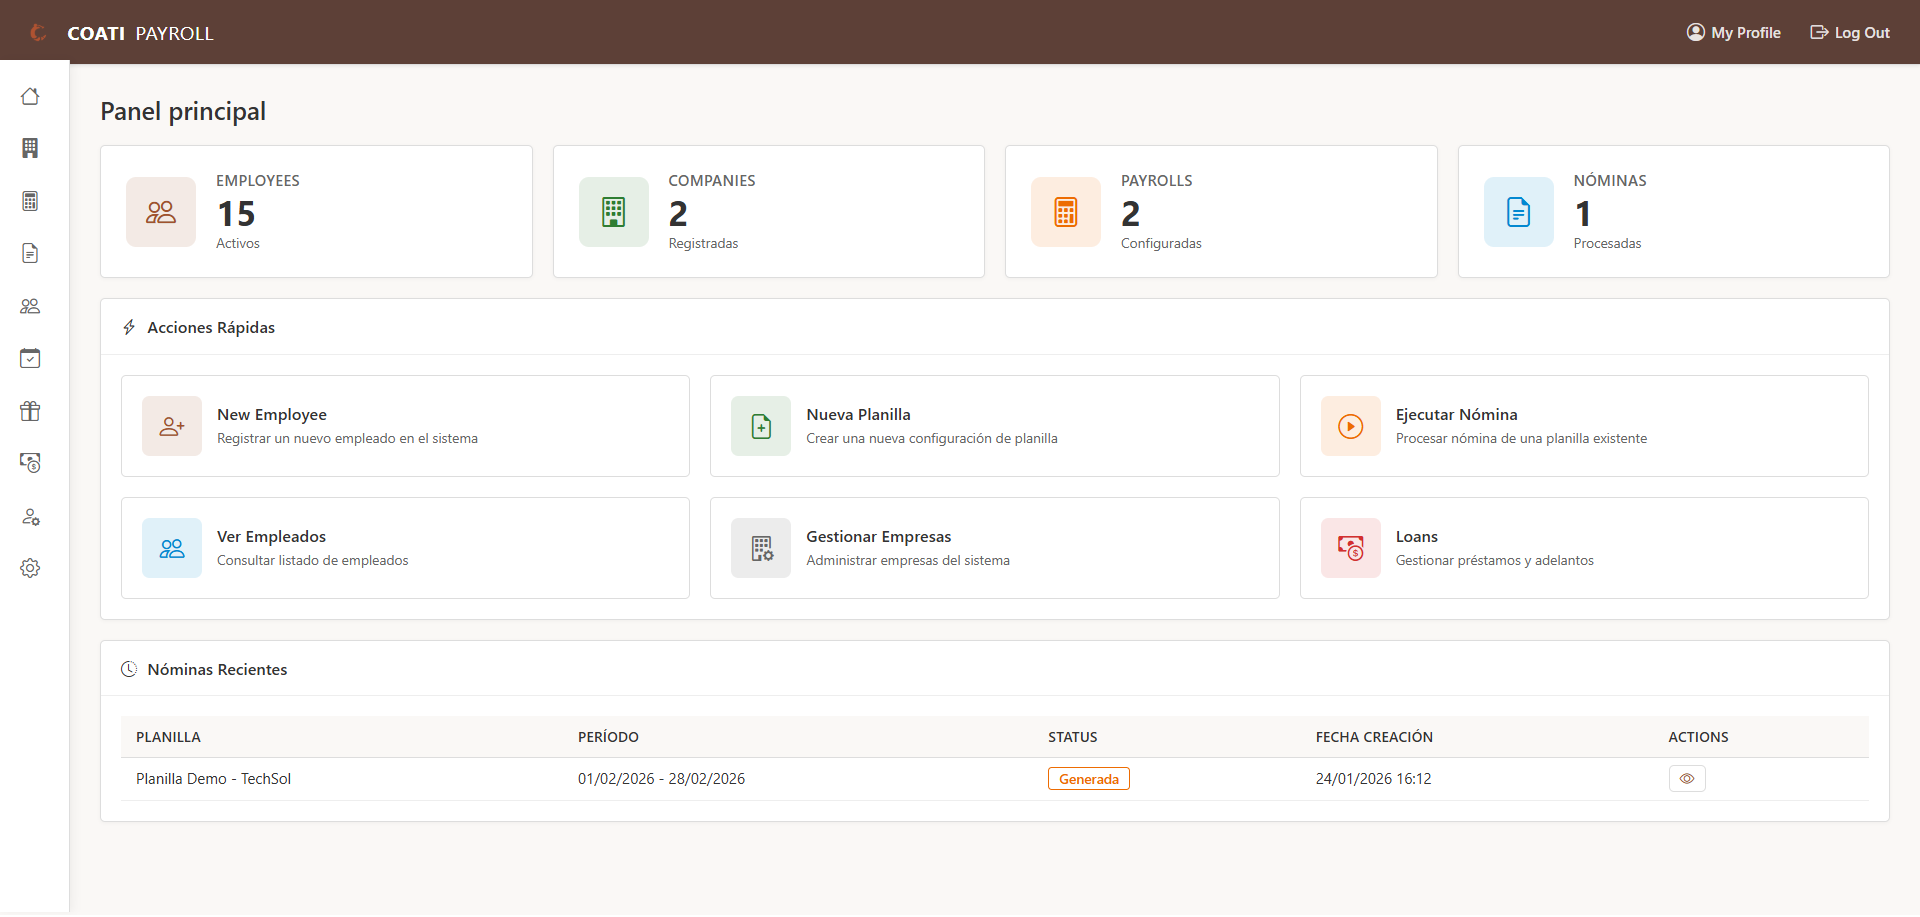Image resolution: width=1920 pixels, height=917 pixels.
Task: Click Log Out in the top bar
Action: click(1849, 32)
